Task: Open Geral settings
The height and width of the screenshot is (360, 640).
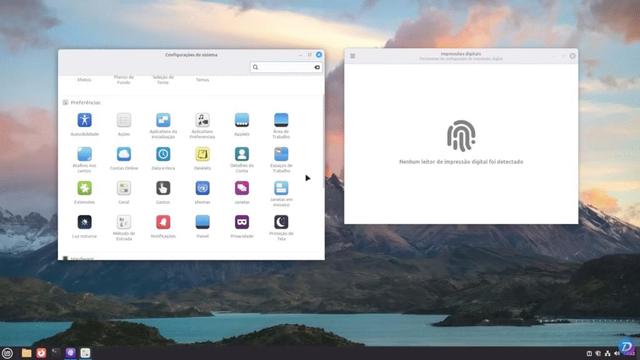Action: point(124,193)
